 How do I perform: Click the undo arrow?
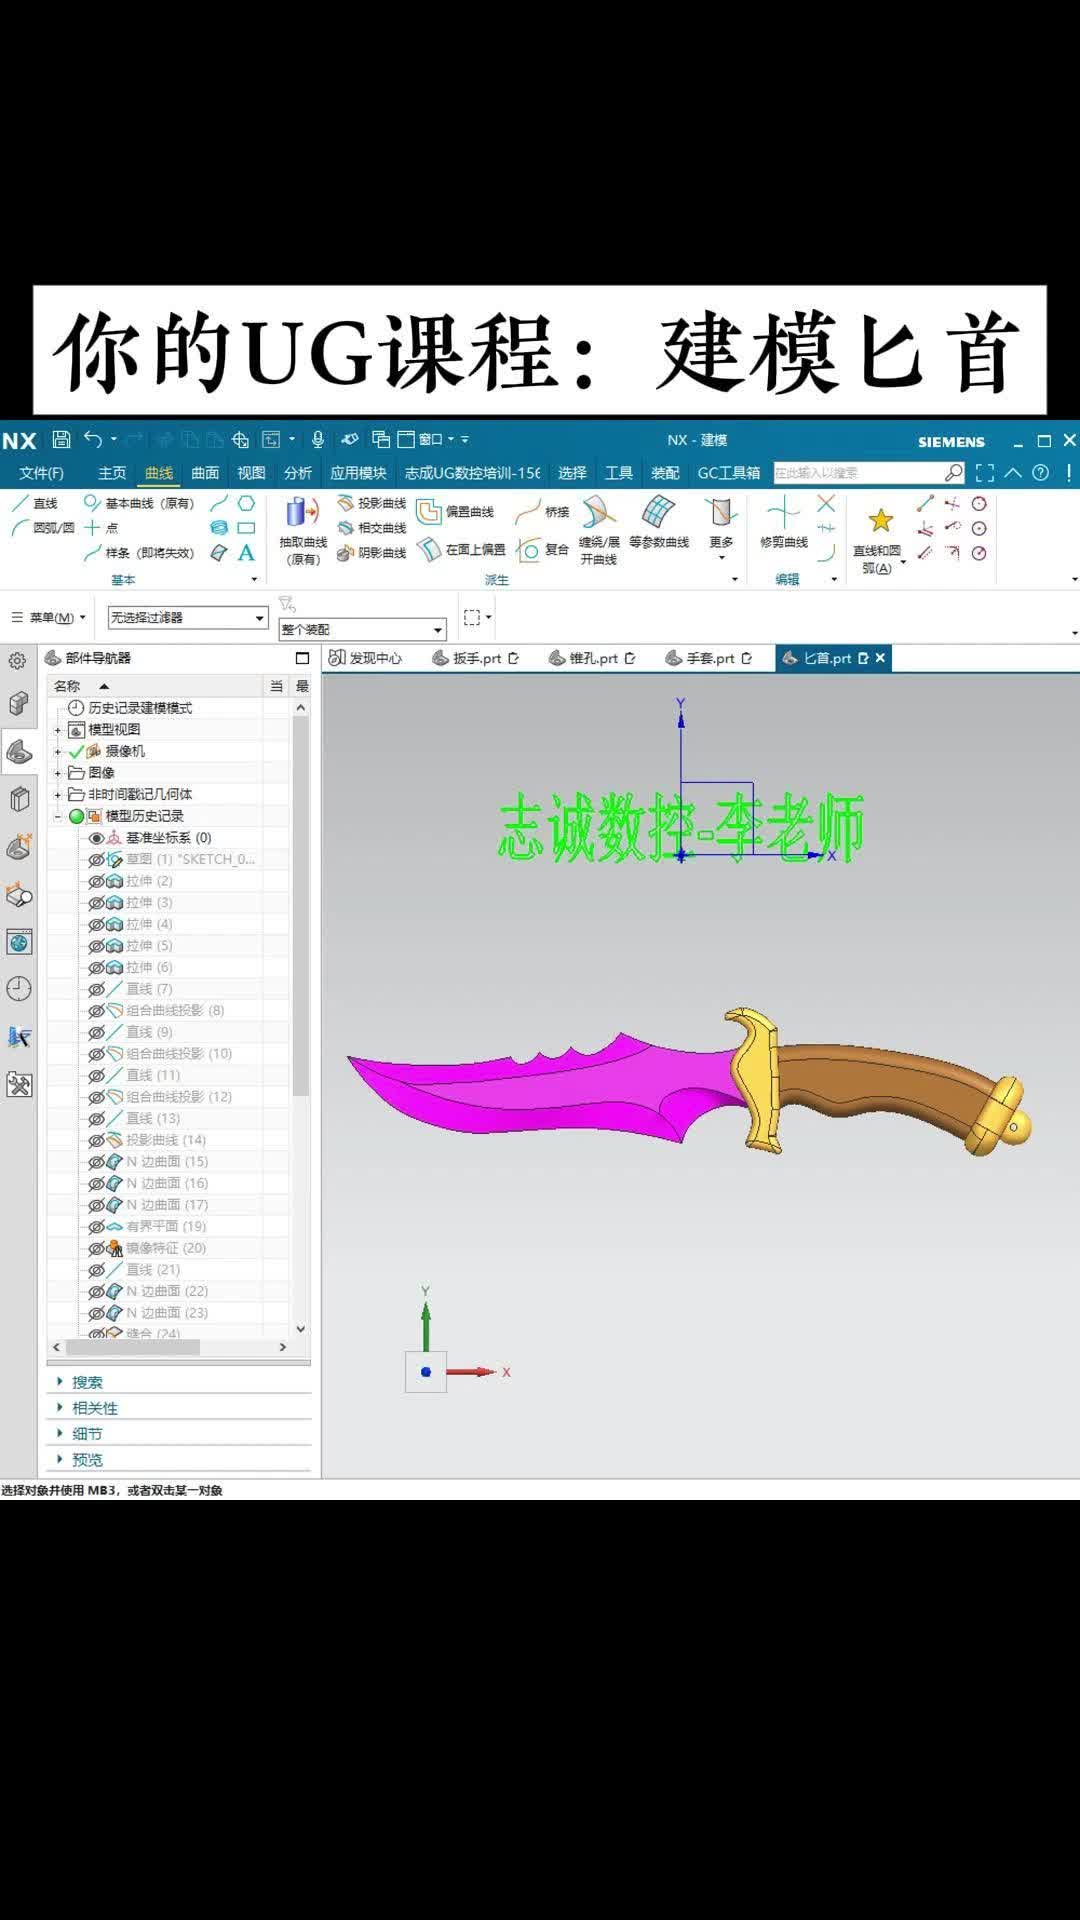(x=93, y=439)
